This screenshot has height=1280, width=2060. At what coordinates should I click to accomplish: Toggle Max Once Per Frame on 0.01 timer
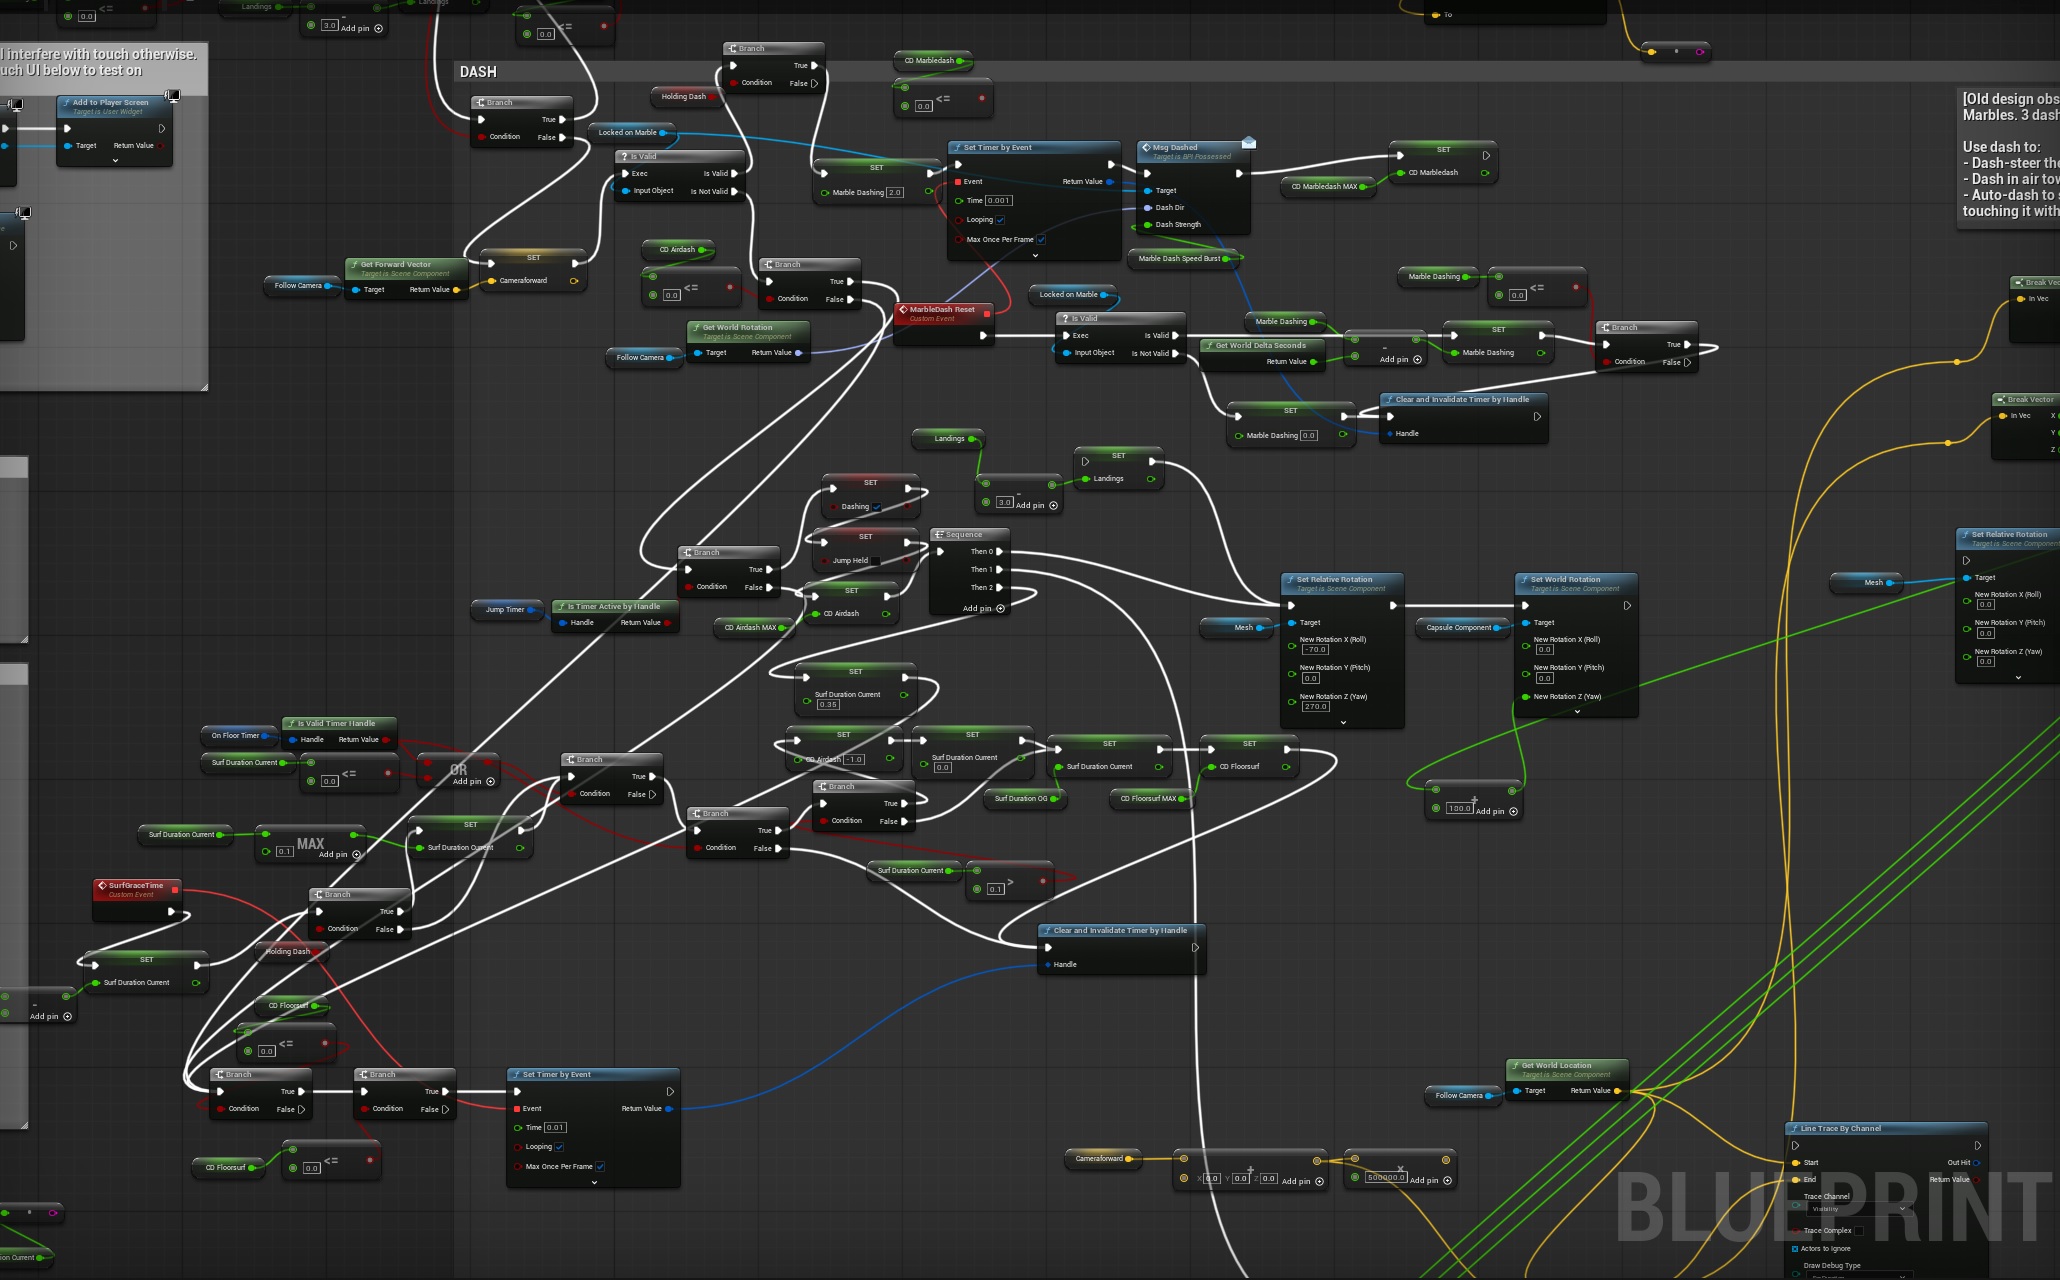600,1167
